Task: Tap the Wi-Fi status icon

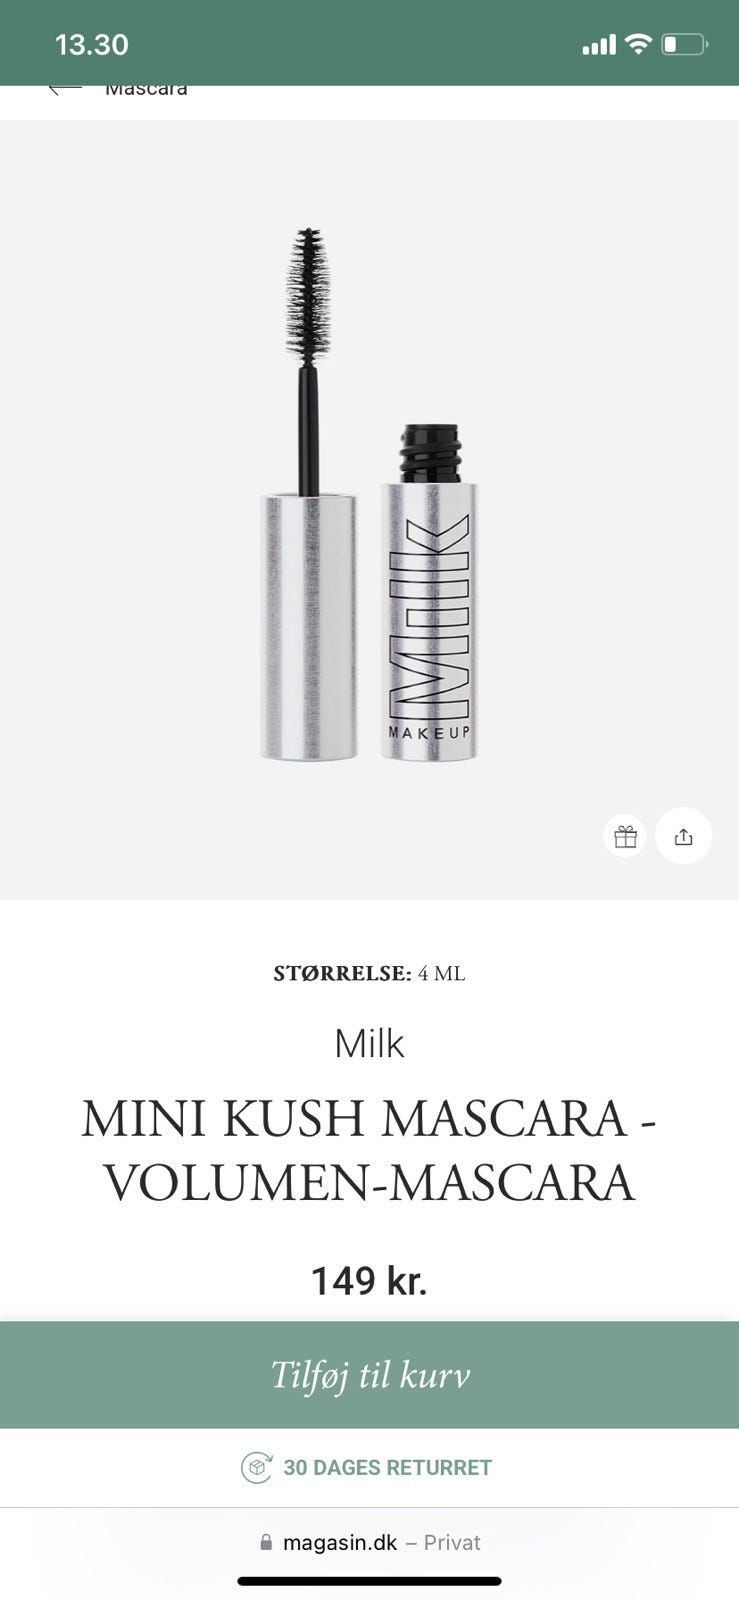Action: click(637, 44)
